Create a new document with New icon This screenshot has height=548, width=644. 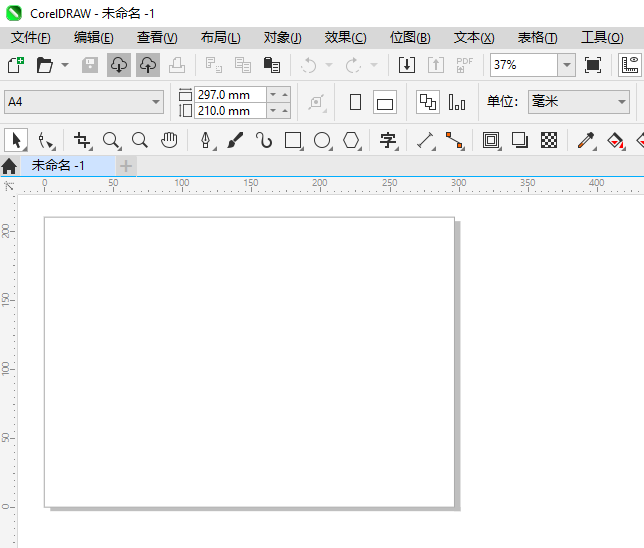coord(16,65)
